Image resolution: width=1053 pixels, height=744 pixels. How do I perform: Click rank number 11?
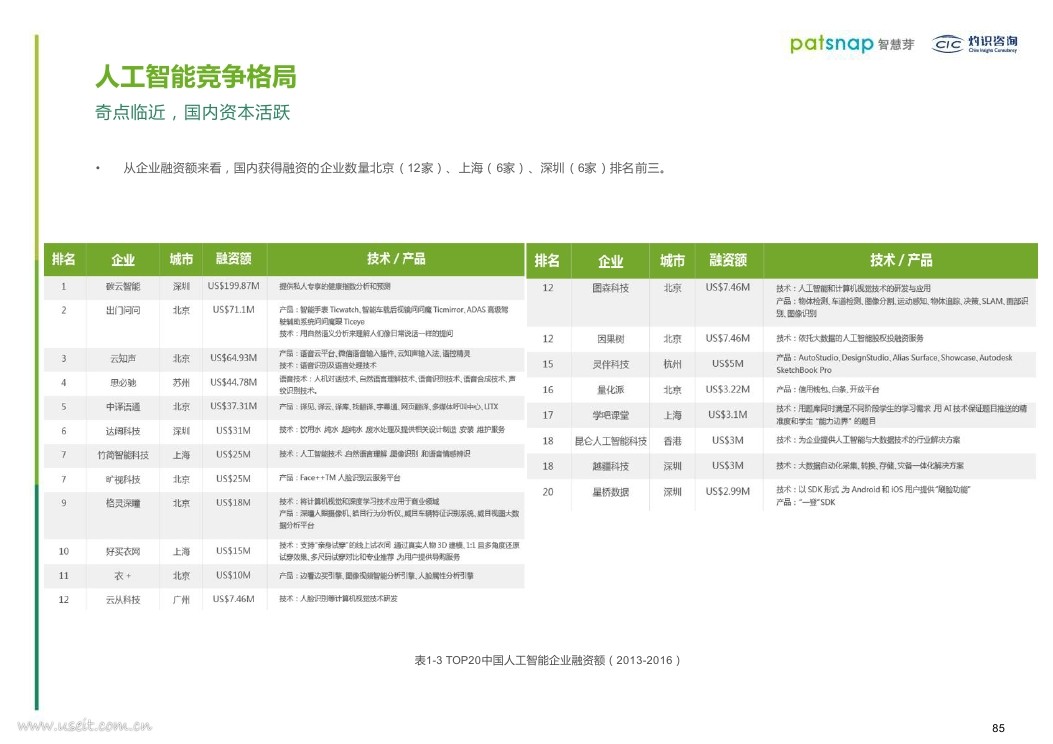64,576
